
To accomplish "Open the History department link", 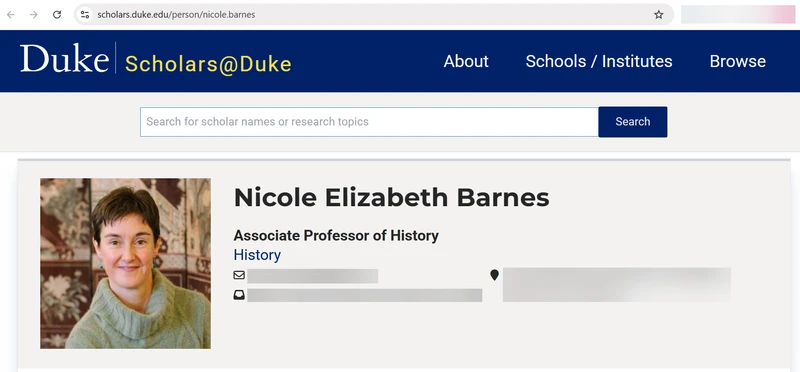I will [x=257, y=255].
